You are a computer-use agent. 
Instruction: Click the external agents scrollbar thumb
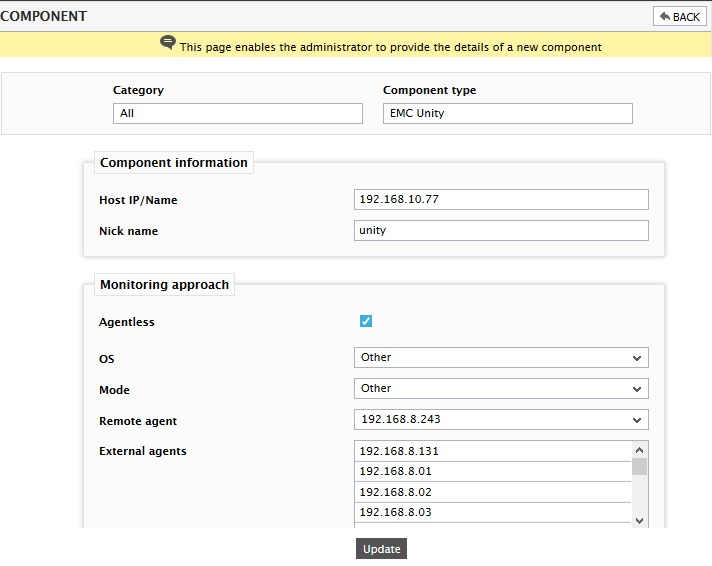tap(639, 467)
